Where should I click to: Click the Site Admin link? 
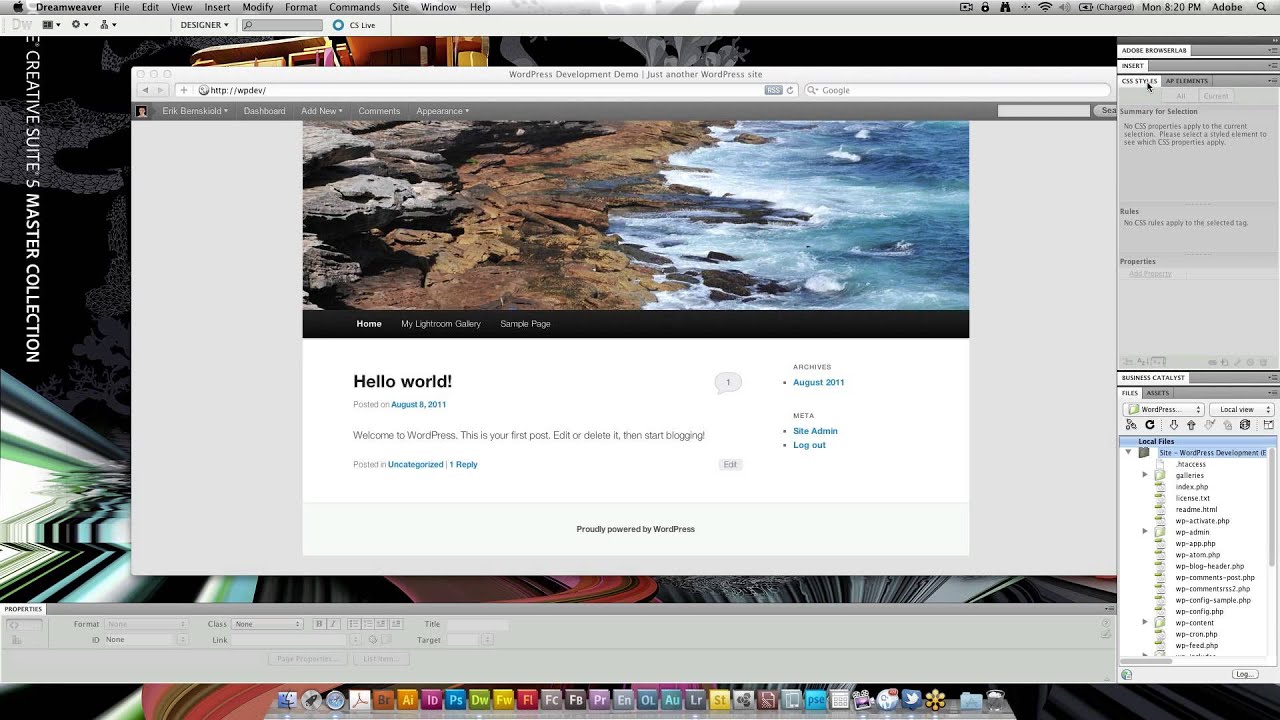coord(815,431)
